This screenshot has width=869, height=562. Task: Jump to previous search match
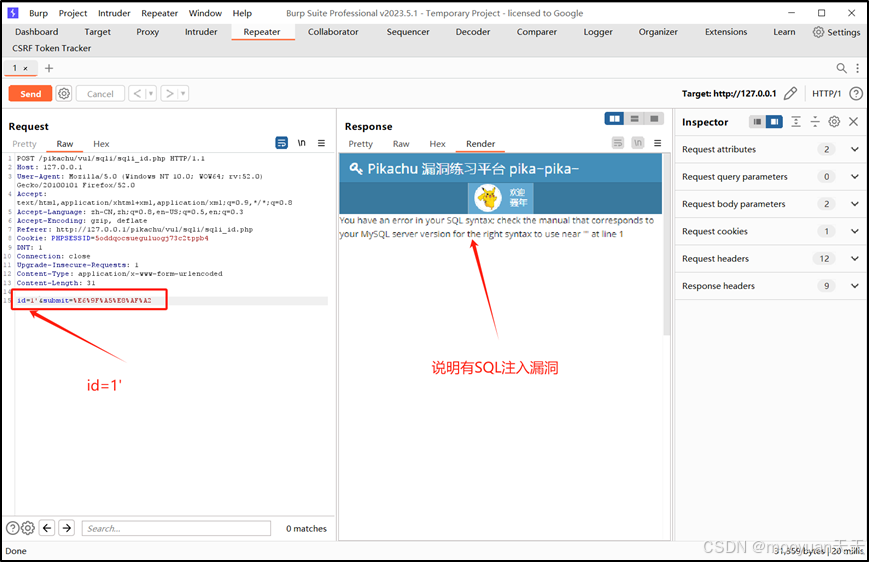pyautogui.click(x=47, y=528)
